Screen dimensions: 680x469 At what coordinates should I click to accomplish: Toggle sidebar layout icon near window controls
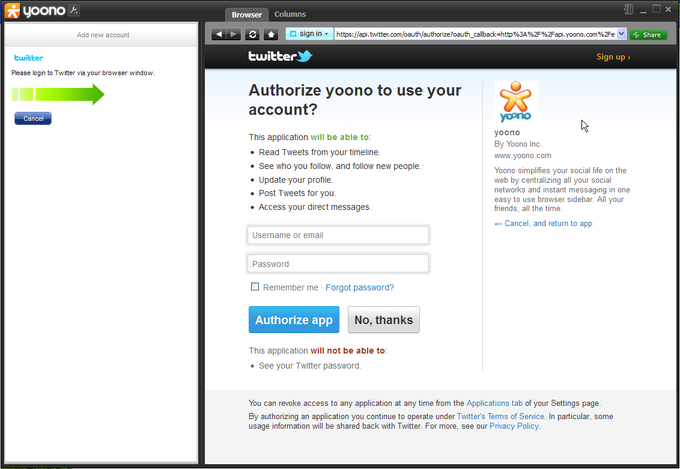pos(629,9)
